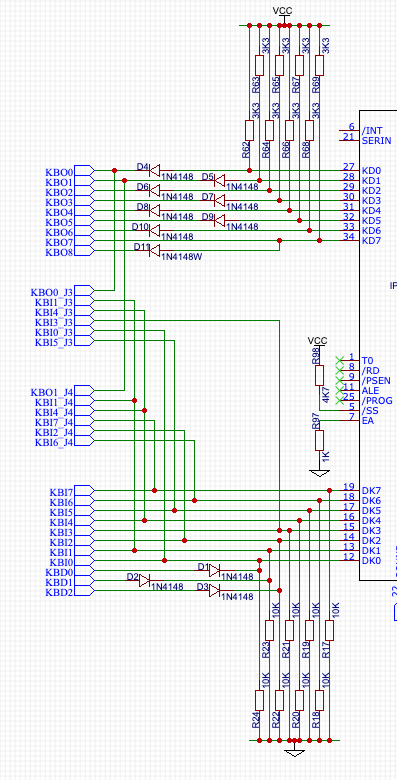Select the KBI7 port label
397x780 pixels.
(62, 492)
